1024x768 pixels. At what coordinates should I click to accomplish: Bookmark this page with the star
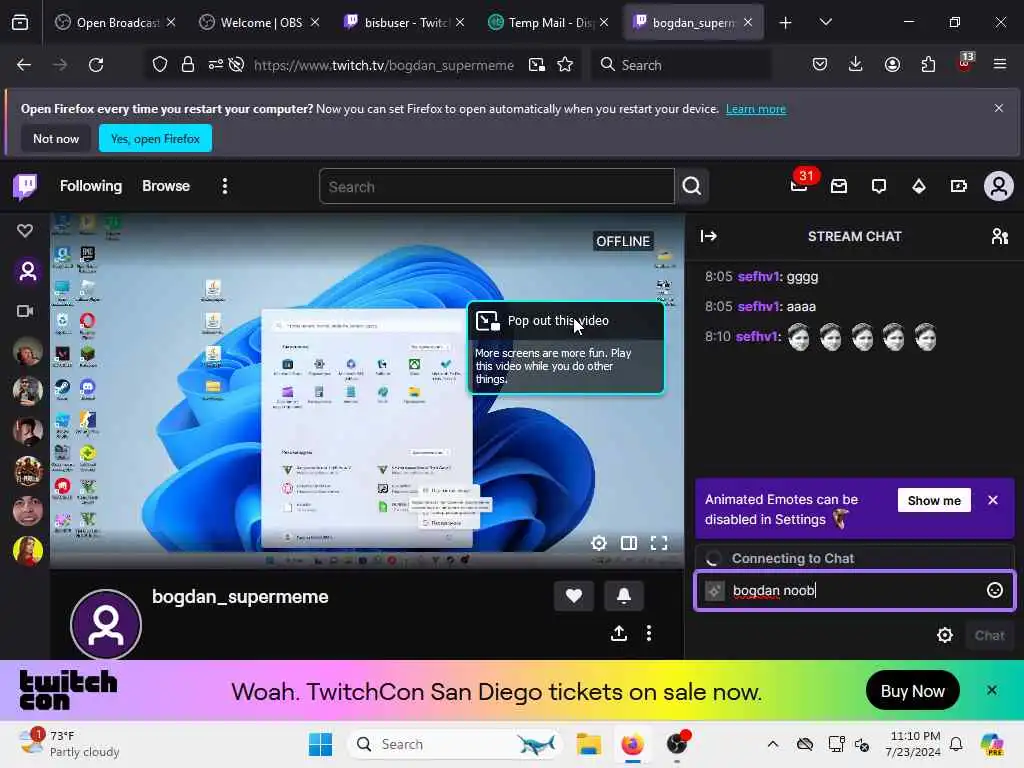[x=565, y=65]
